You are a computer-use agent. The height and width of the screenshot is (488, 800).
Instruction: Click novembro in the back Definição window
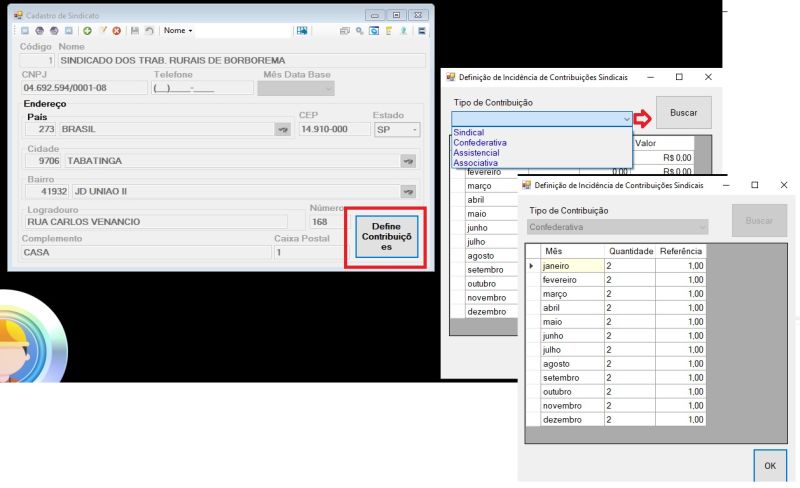[491, 298]
